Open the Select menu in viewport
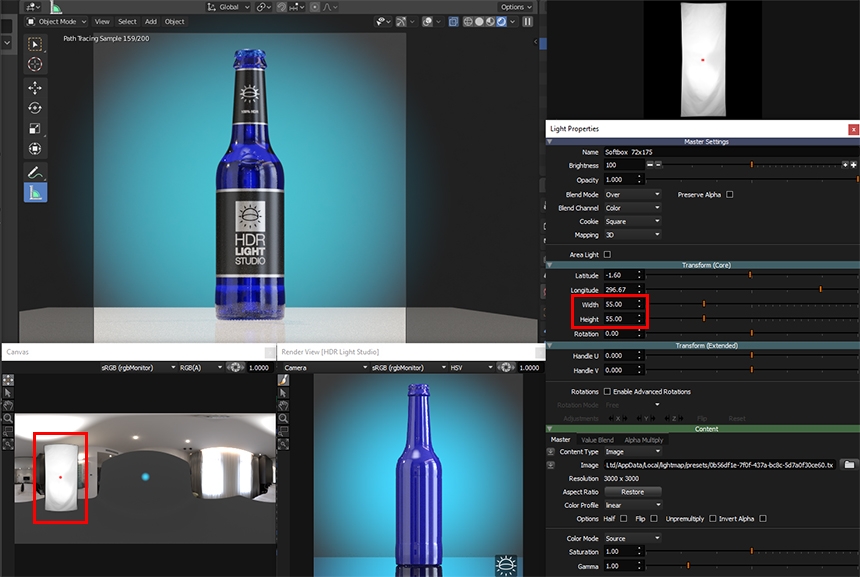 tap(127, 21)
